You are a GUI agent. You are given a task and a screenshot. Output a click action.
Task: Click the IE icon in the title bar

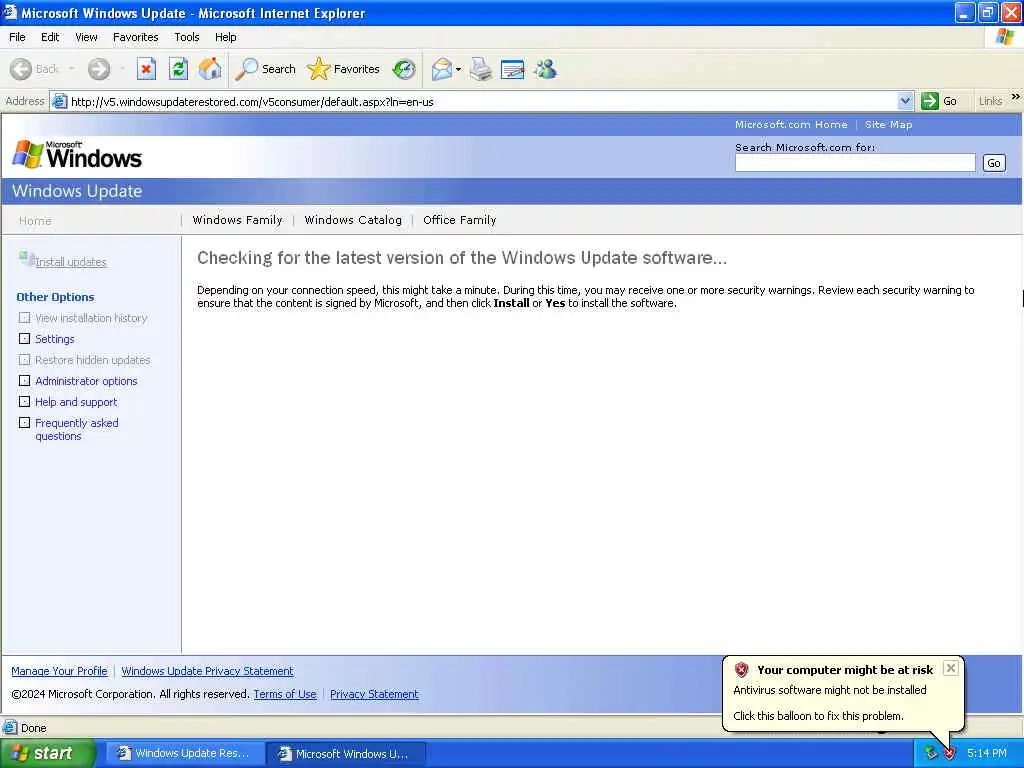9,12
